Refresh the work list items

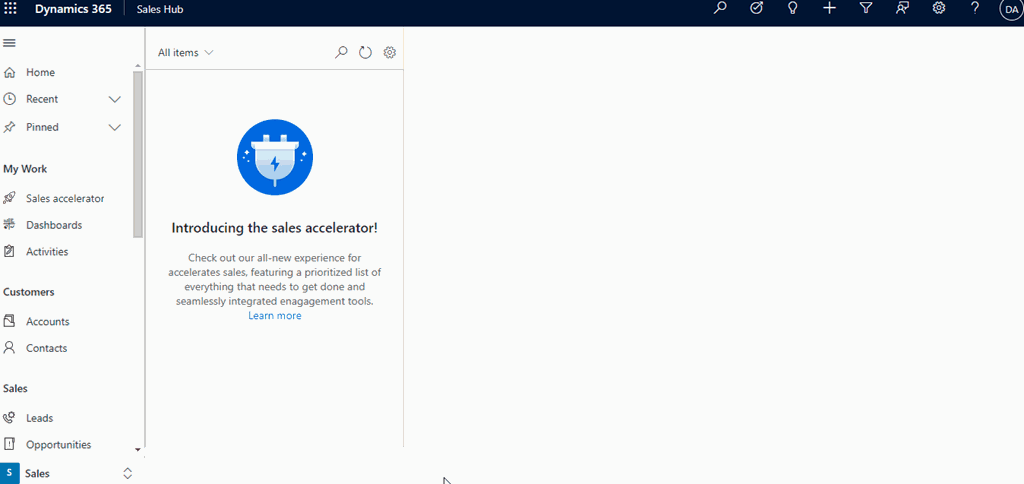coord(365,52)
